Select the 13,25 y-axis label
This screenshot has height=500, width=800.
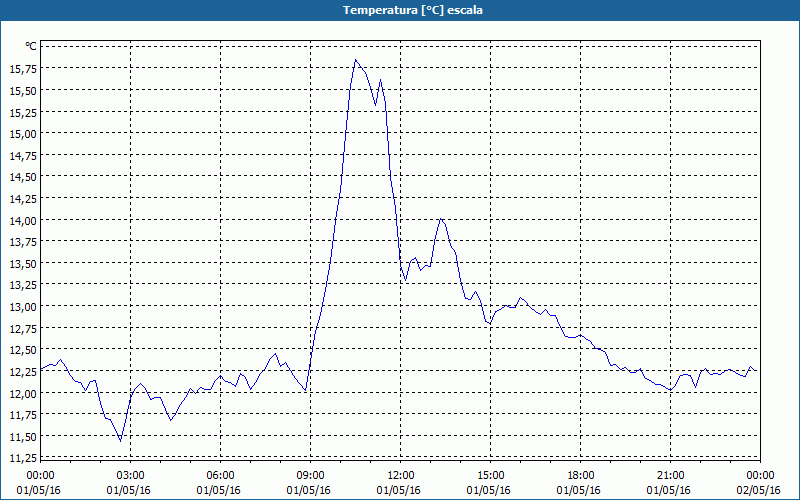pyautogui.click(x=22, y=285)
